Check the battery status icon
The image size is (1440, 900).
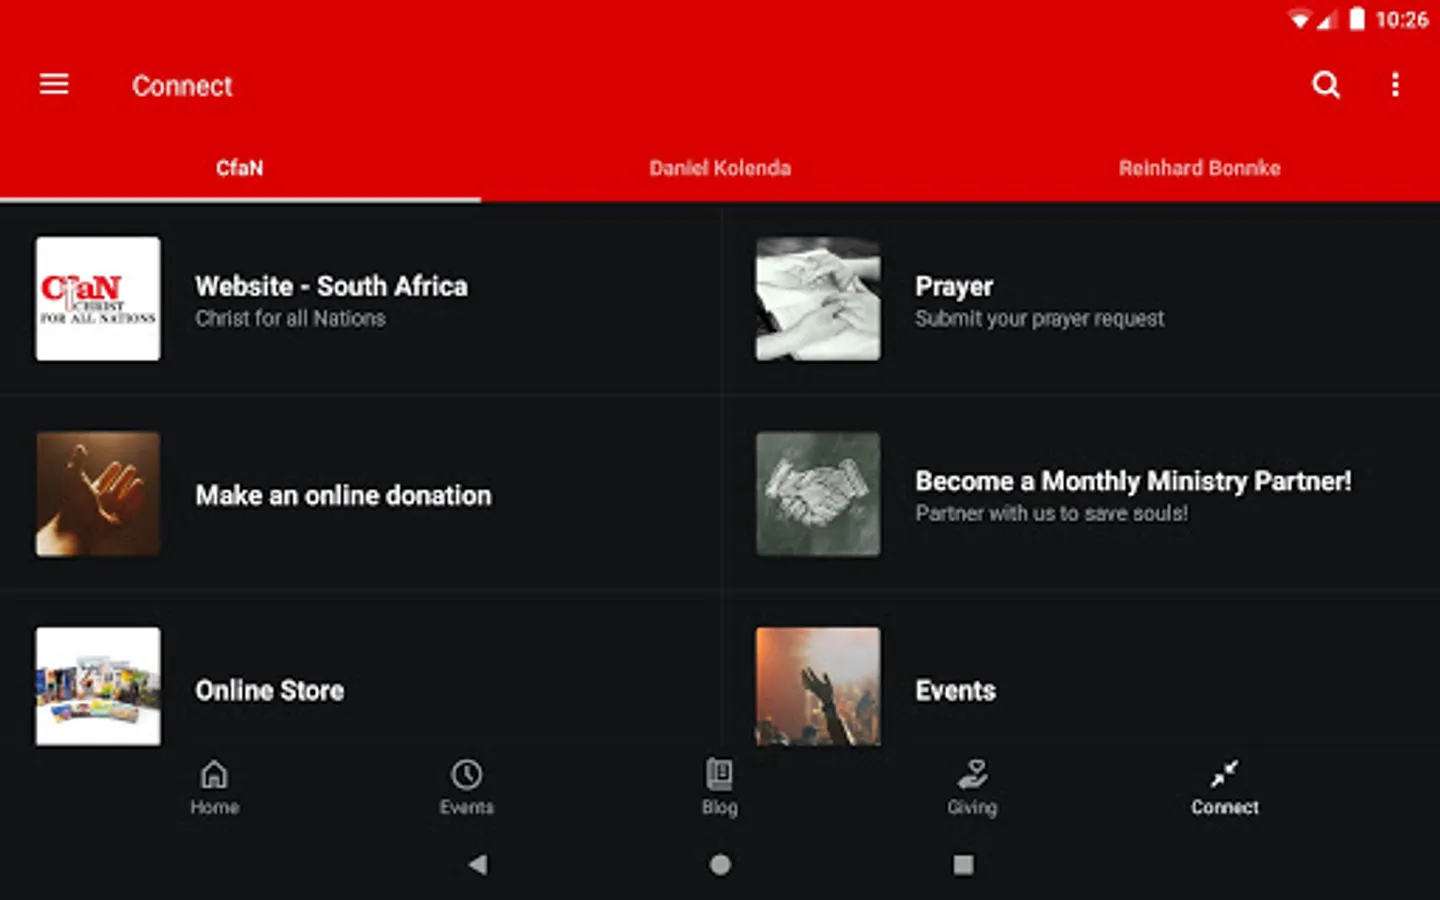pyautogui.click(x=1356, y=19)
